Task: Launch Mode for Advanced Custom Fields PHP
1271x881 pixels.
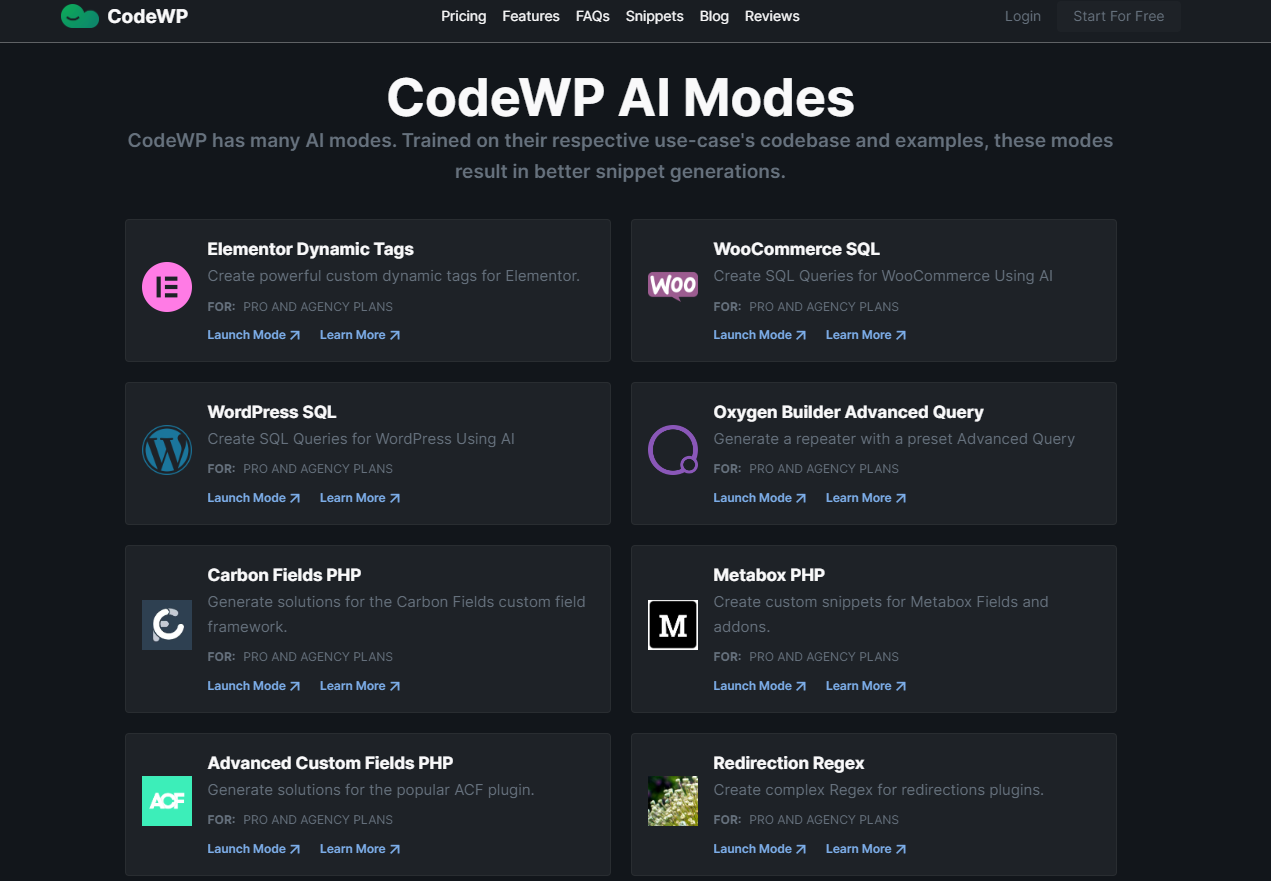Action: tap(254, 849)
